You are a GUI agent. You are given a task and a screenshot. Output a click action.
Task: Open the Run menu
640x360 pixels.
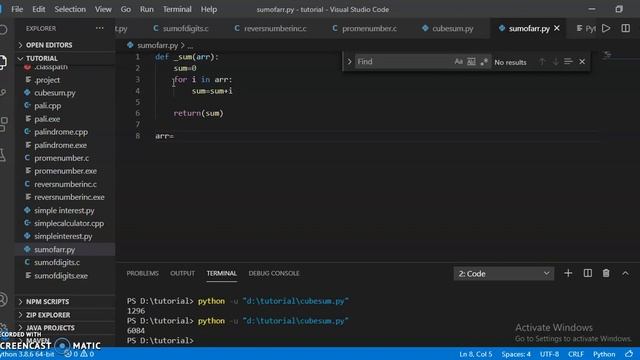(147, 9)
